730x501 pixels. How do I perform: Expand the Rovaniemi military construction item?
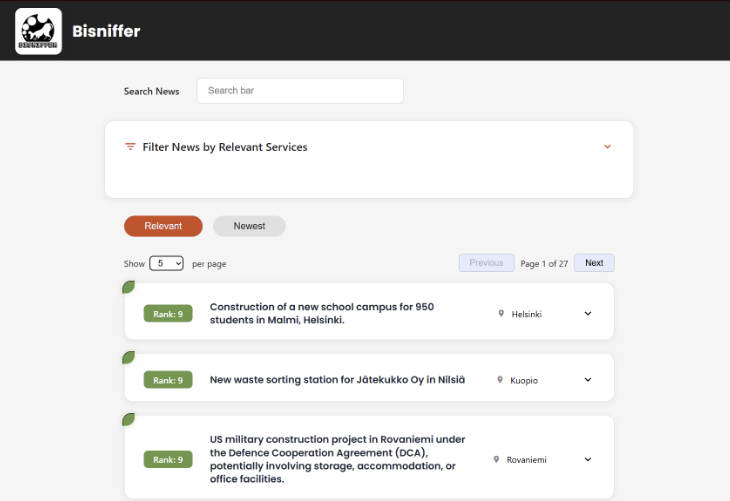[588, 459]
